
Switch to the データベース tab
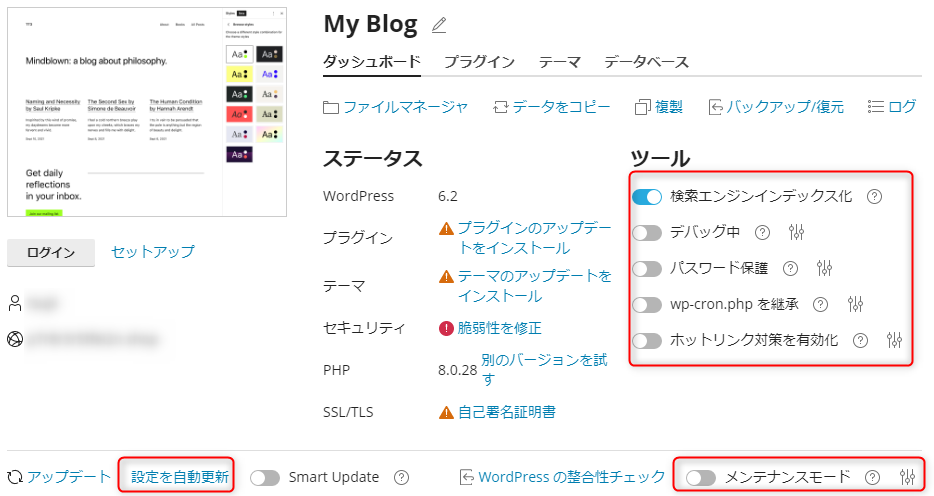click(x=646, y=62)
